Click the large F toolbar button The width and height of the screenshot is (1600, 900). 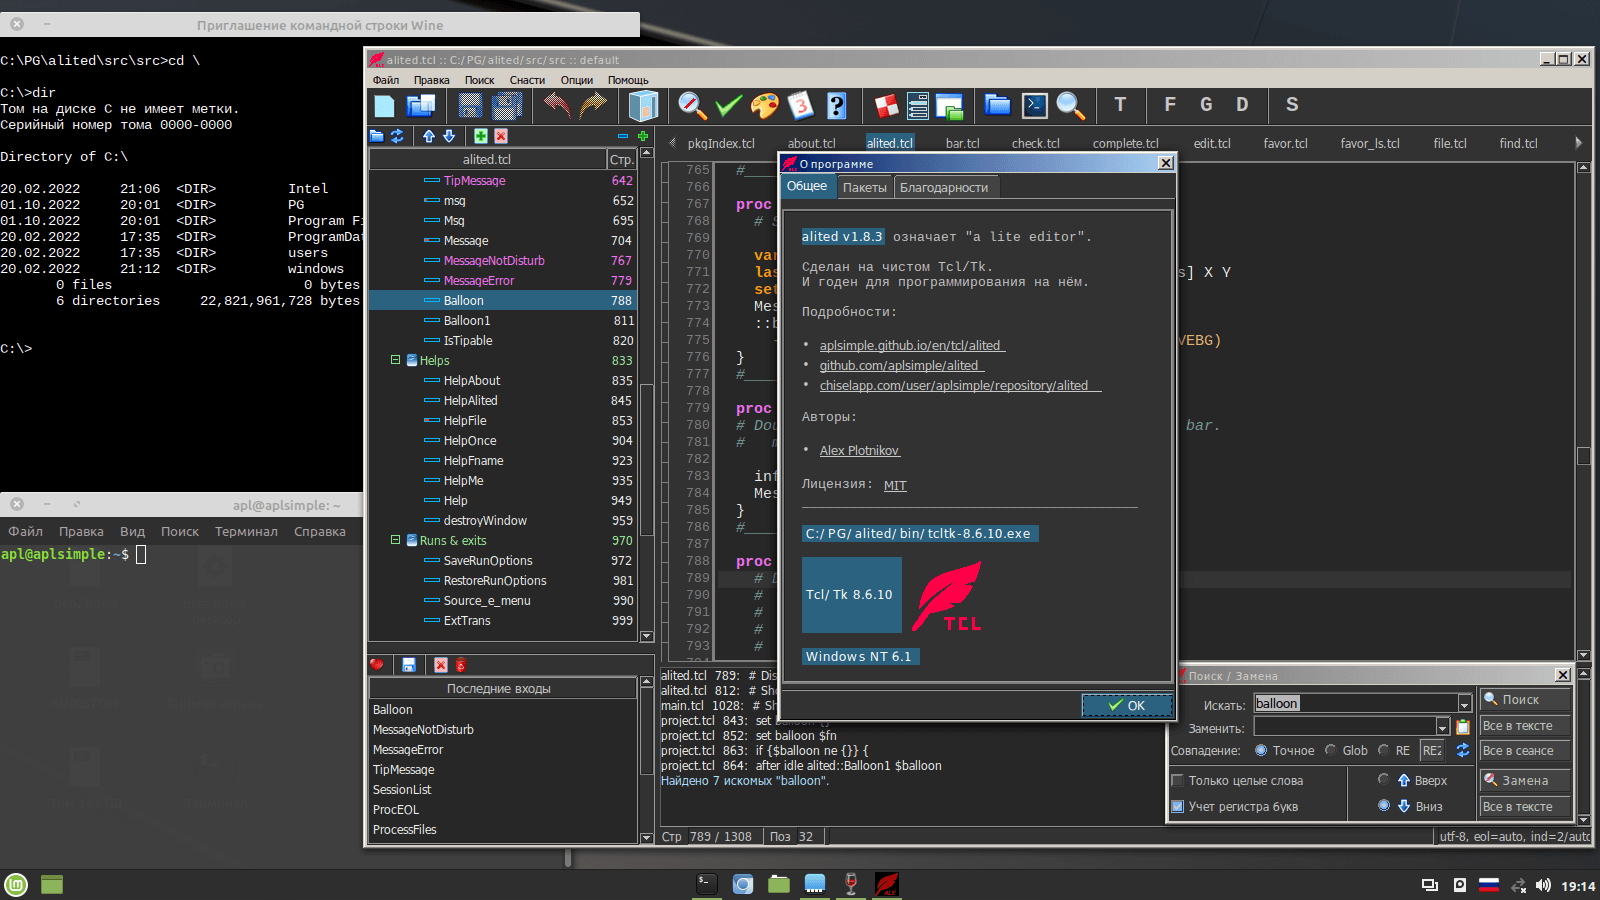click(1170, 105)
